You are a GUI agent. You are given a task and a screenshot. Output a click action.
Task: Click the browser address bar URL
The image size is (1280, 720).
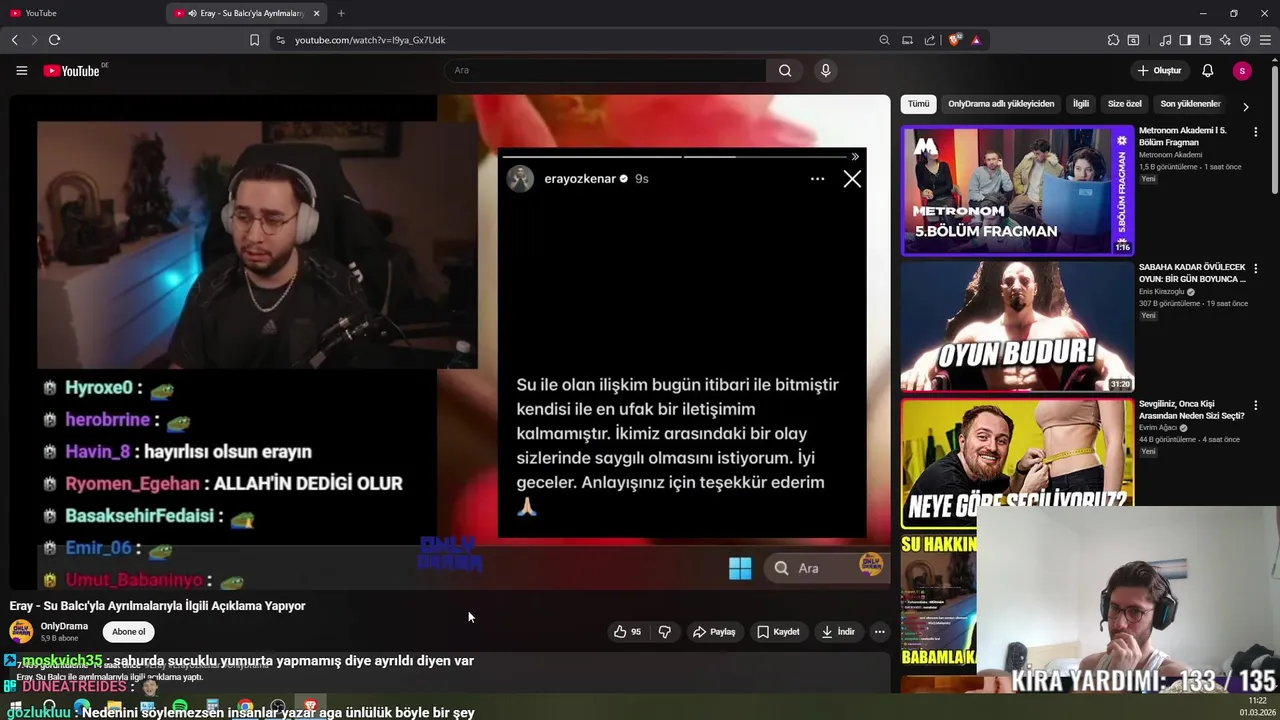[370, 40]
